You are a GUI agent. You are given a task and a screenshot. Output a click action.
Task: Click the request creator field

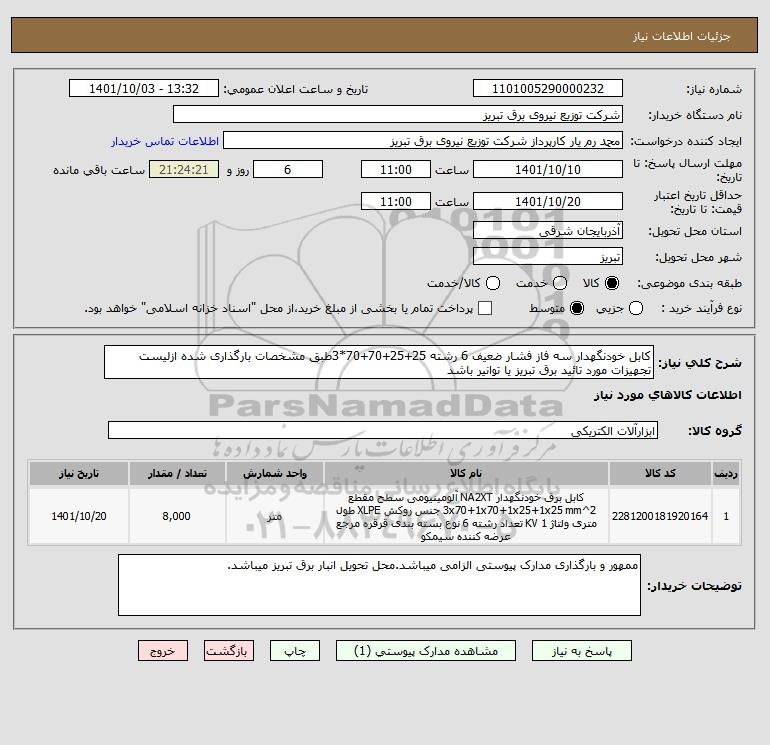(423, 141)
